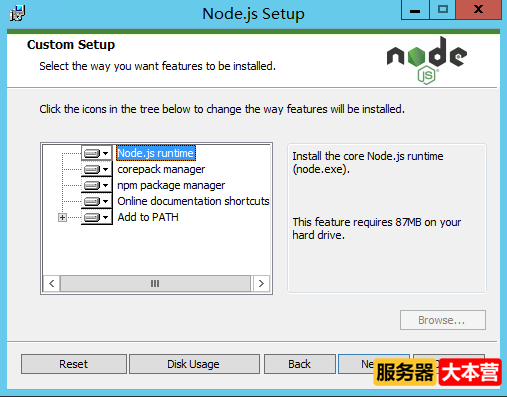This screenshot has width=507, height=397.
Task: Open the Disk Usage dialog
Action: (x=194, y=364)
